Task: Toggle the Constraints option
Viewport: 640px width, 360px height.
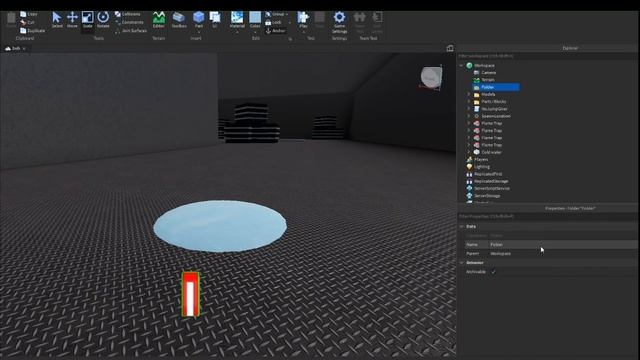Action: tap(129, 22)
